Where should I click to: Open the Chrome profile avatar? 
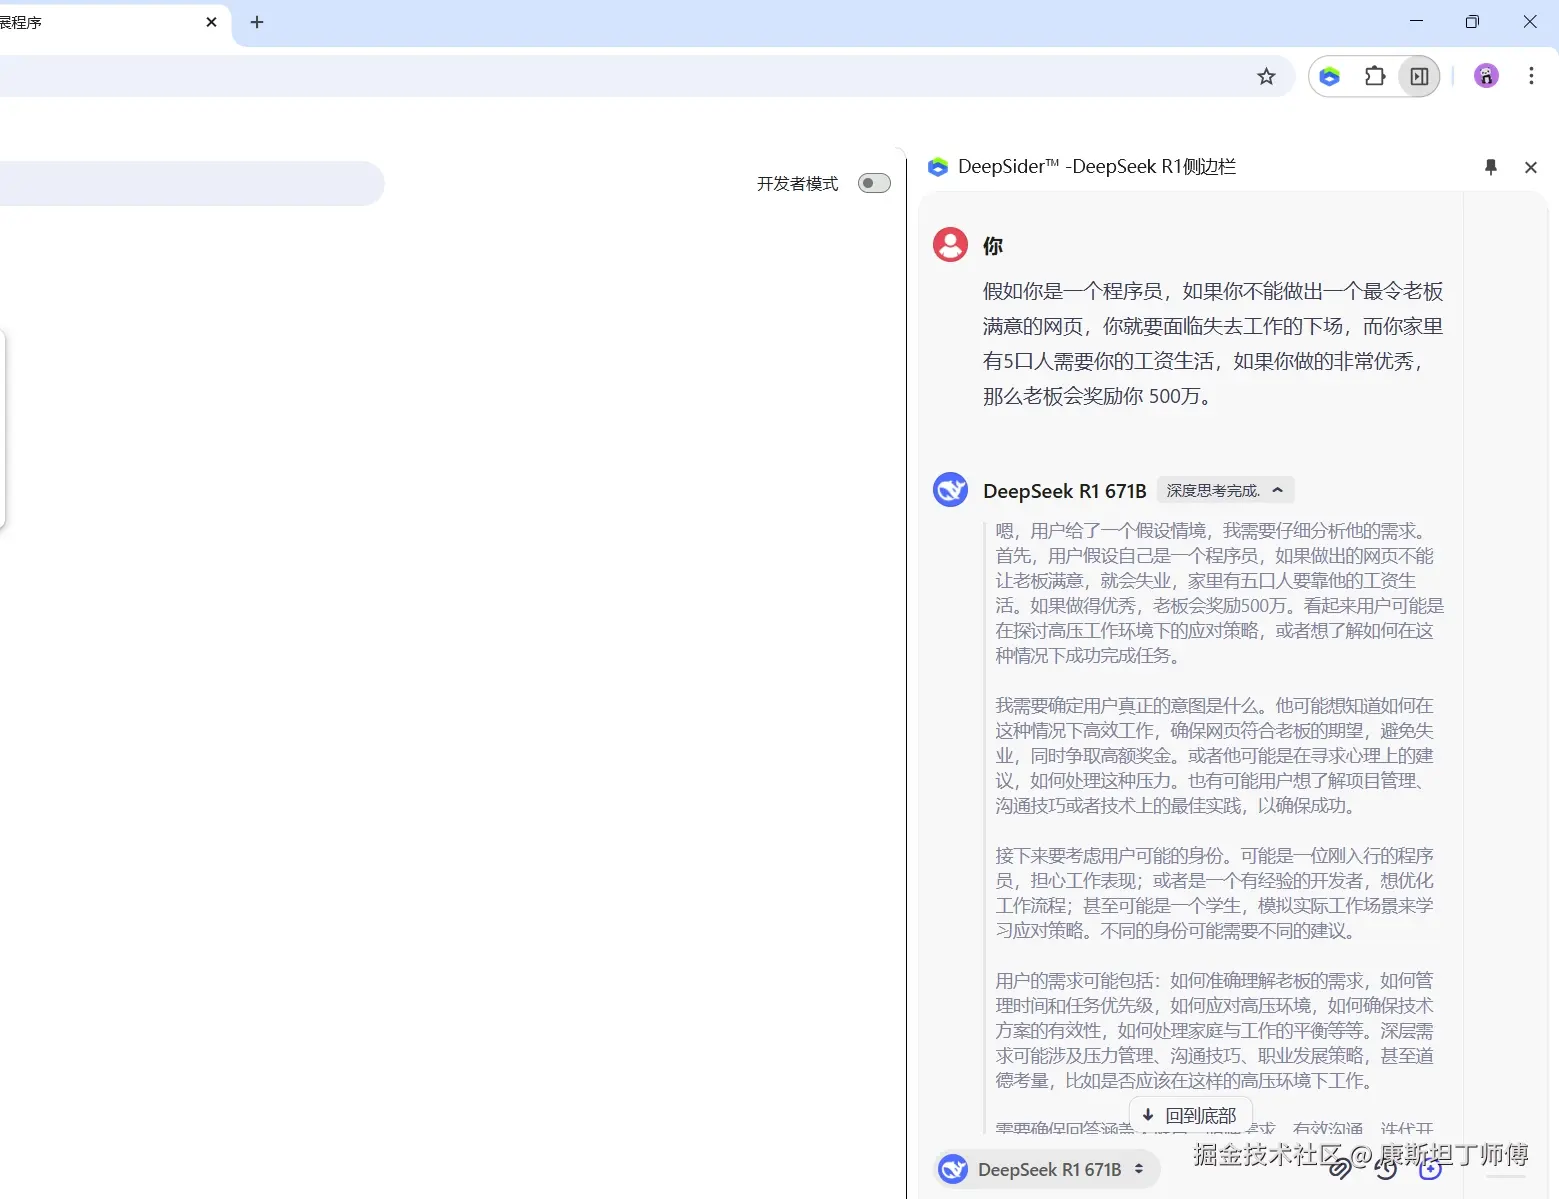click(x=1487, y=76)
